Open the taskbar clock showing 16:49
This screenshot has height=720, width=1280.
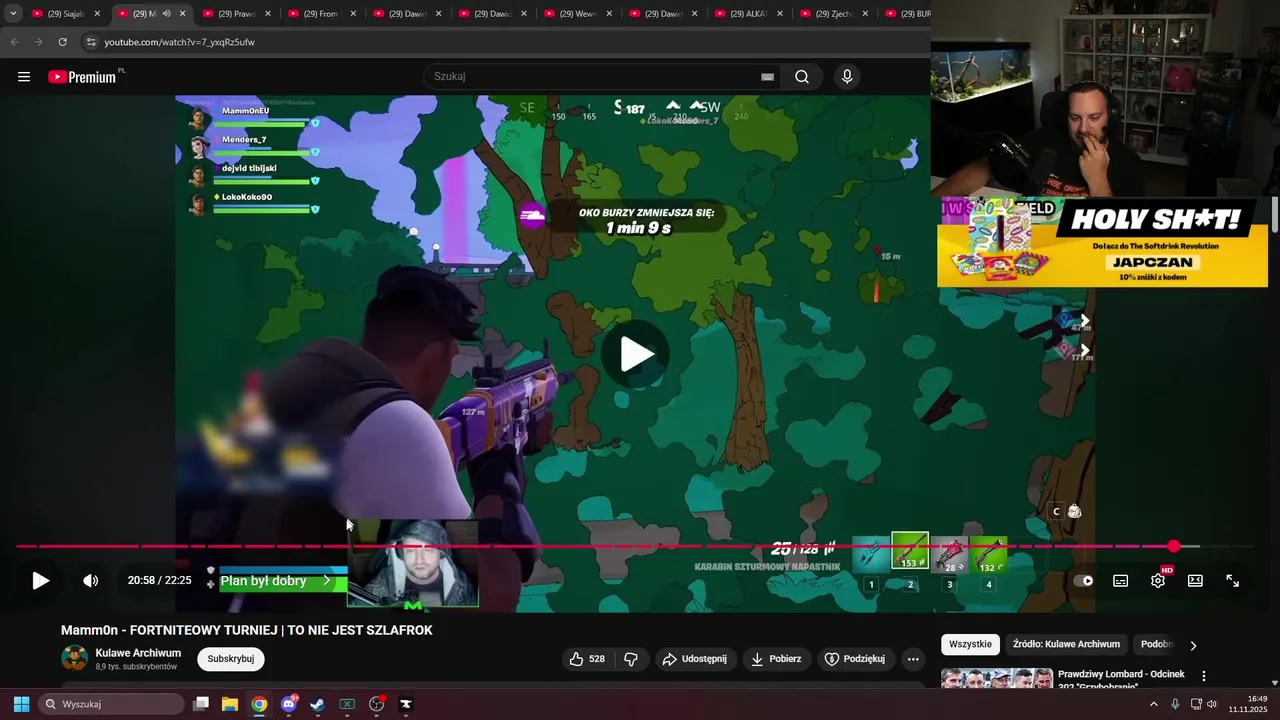[x=1248, y=704]
